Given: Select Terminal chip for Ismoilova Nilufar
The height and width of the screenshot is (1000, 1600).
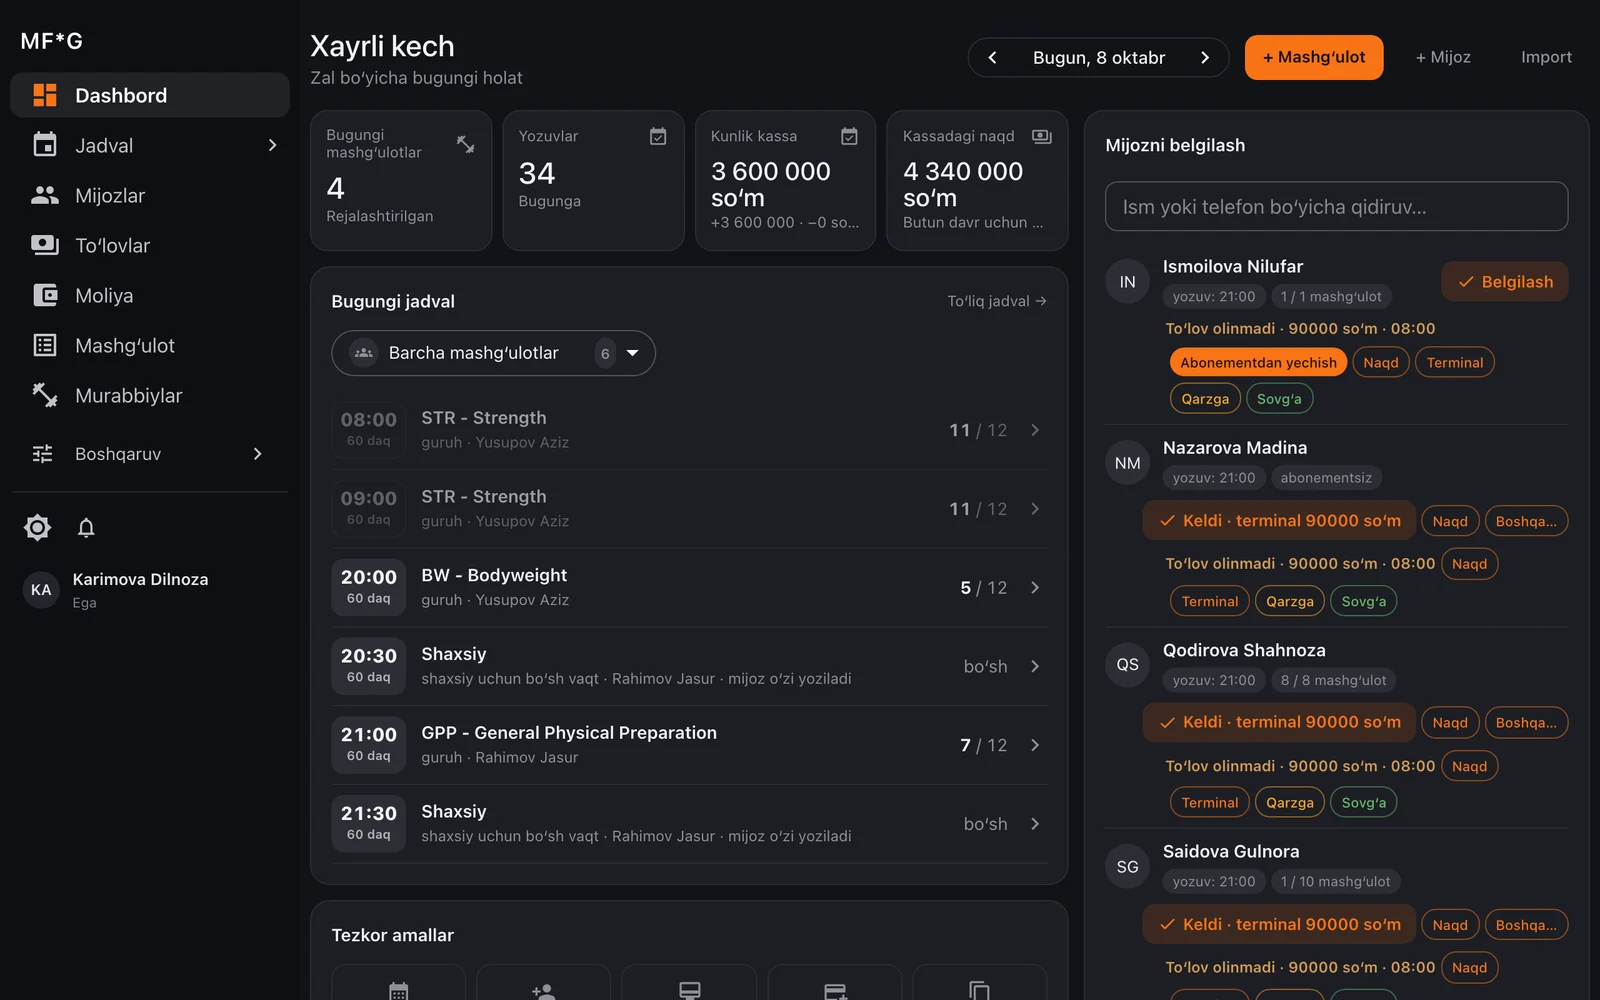Looking at the screenshot, I should [x=1454, y=363].
